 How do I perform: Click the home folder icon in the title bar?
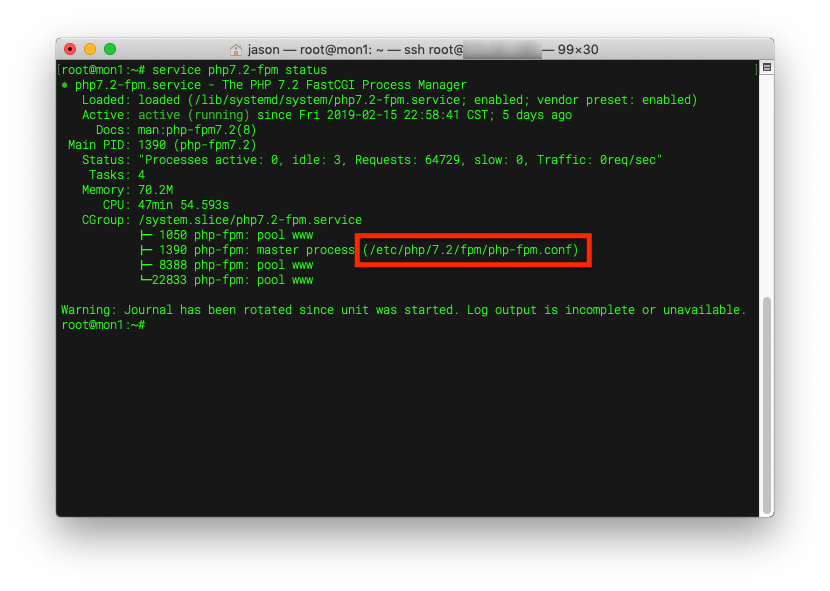236,50
